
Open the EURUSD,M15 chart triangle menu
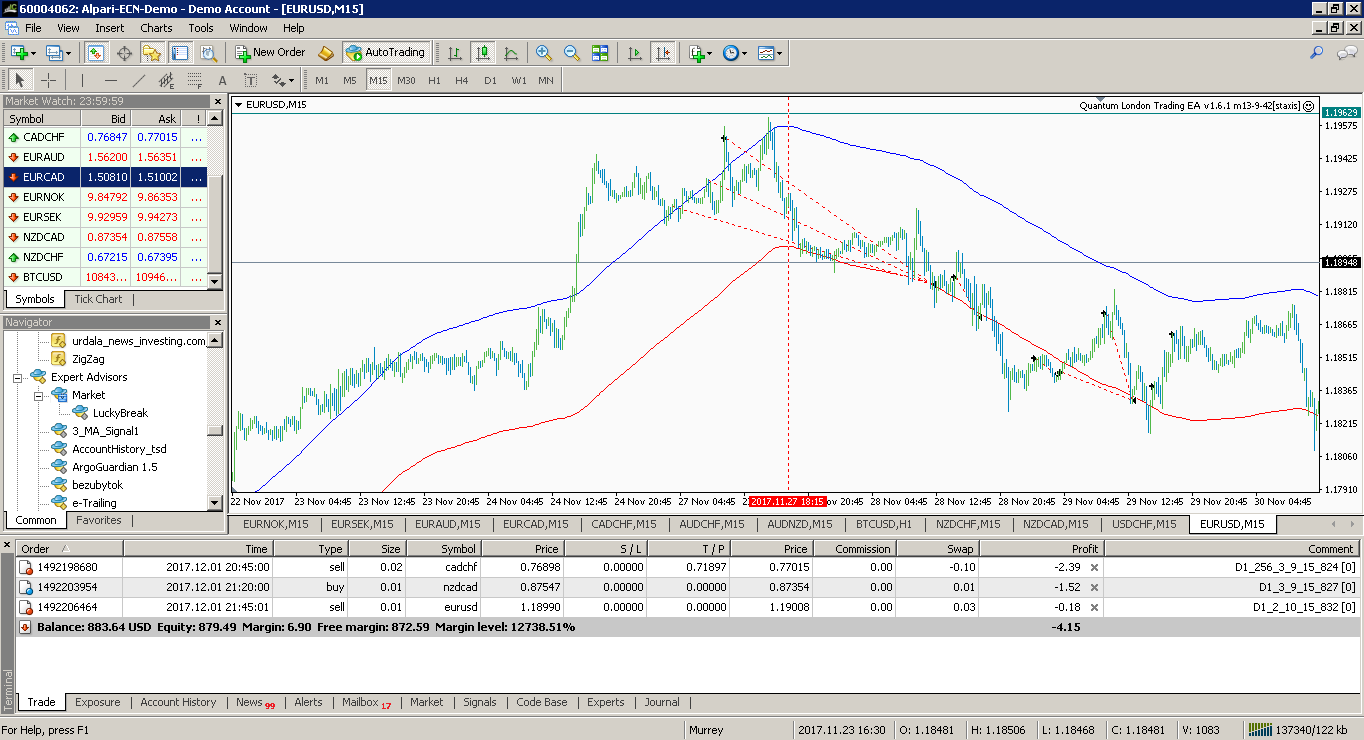click(x=238, y=104)
